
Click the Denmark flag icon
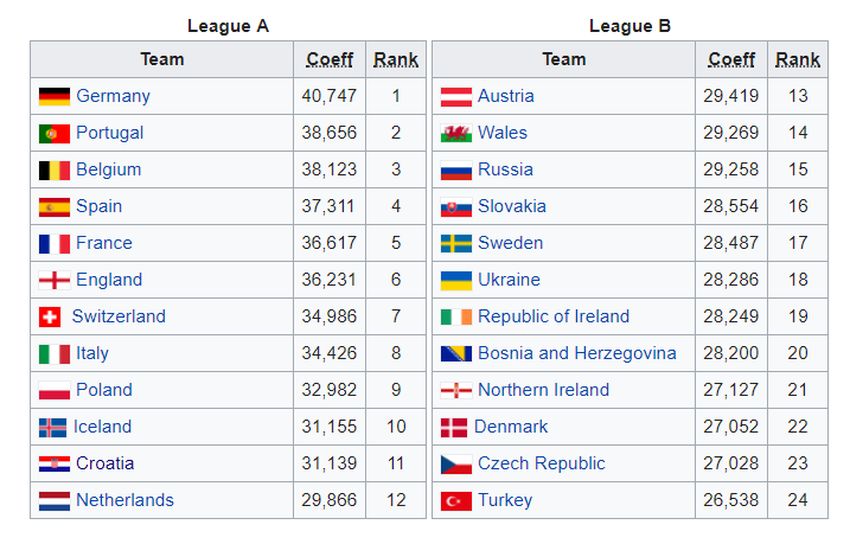coord(454,428)
